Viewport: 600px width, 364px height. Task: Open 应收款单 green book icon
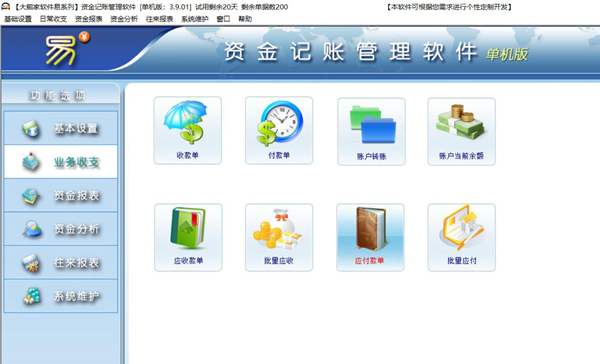click(188, 237)
